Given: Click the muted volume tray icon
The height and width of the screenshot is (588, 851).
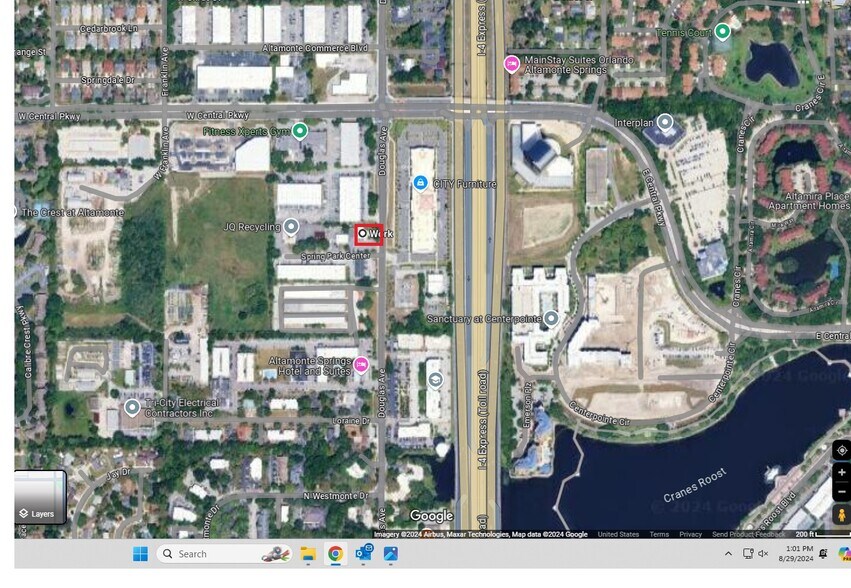Looking at the screenshot, I should pos(763,554).
